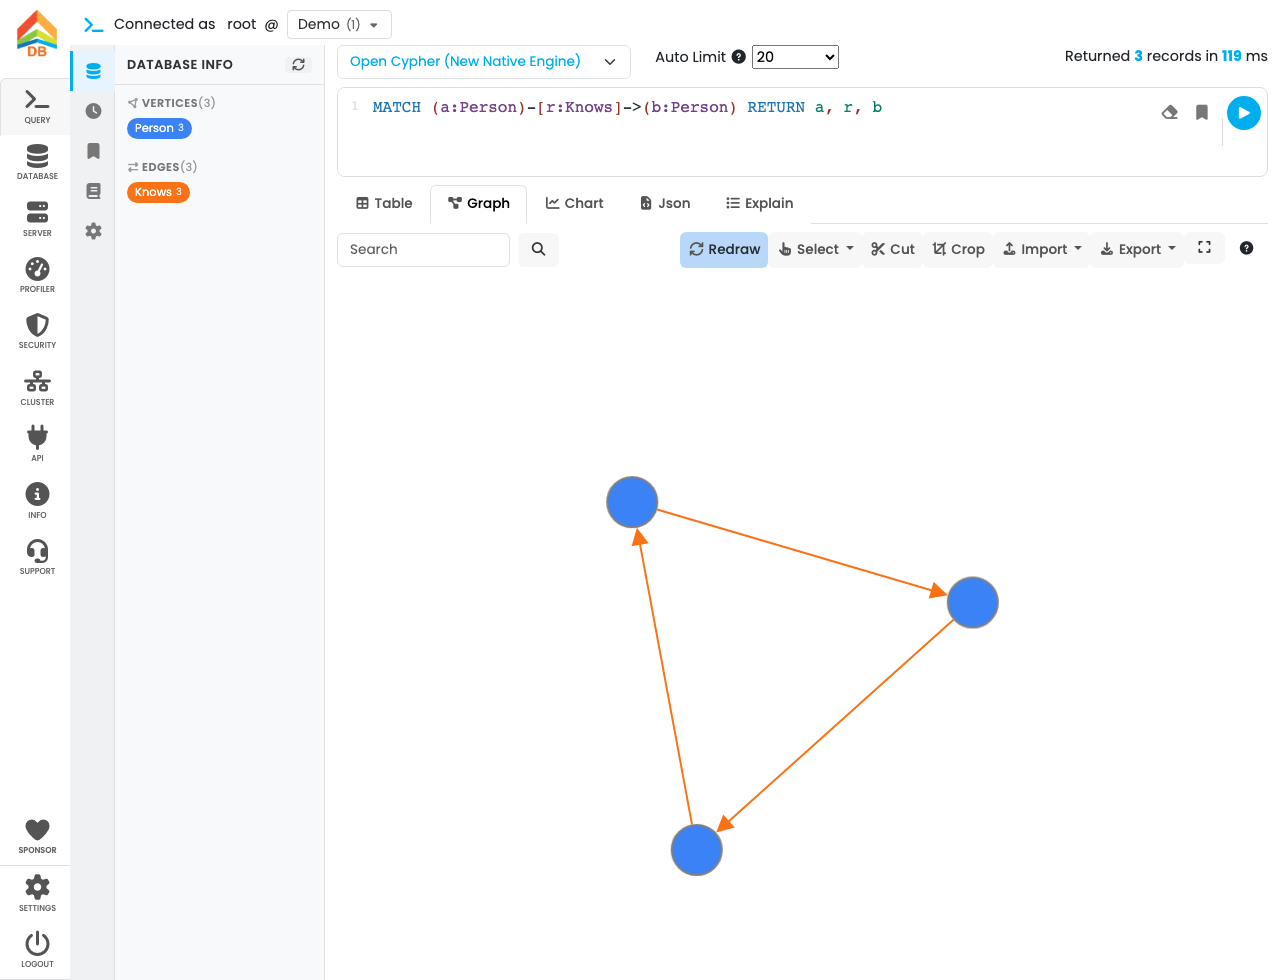Toggle fullscreen graph view
Screen dimensions: 1280x980
(1204, 248)
